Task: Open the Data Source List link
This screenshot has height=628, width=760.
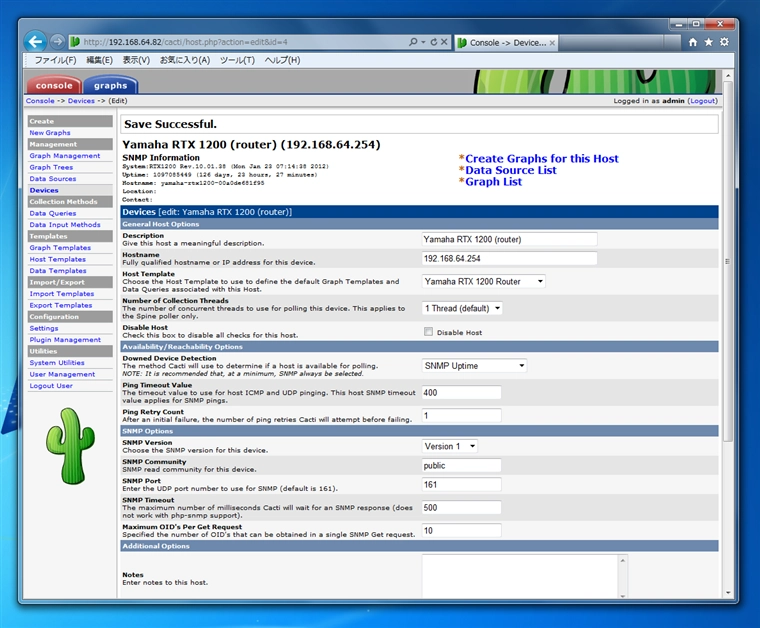Action: coord(511,170)
